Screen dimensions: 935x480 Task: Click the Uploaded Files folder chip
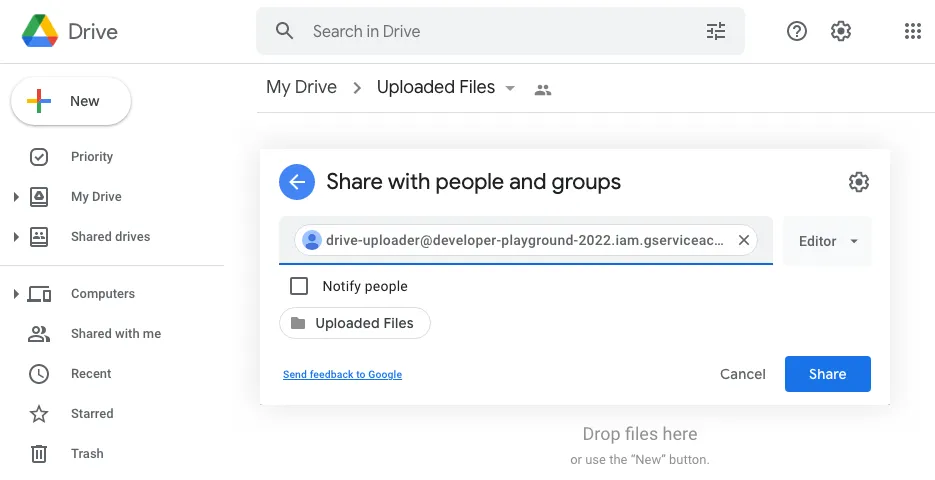355,323
